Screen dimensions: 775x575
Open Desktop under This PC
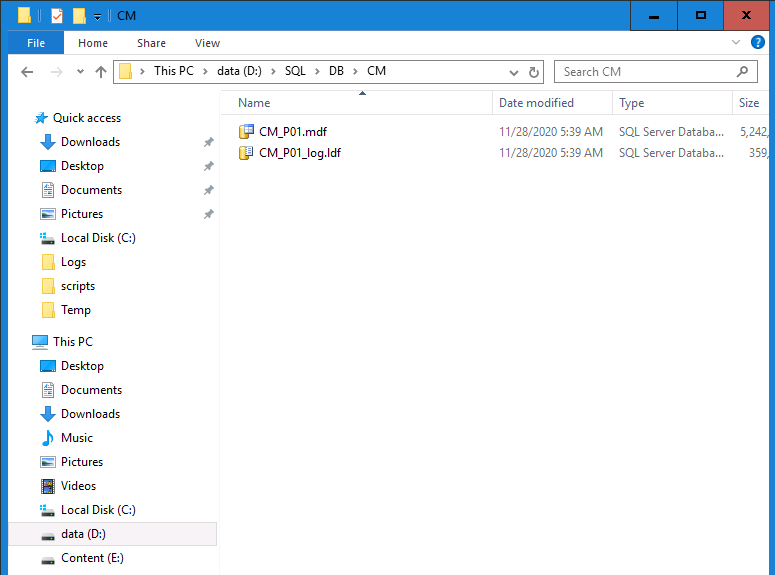click(83, 366)
